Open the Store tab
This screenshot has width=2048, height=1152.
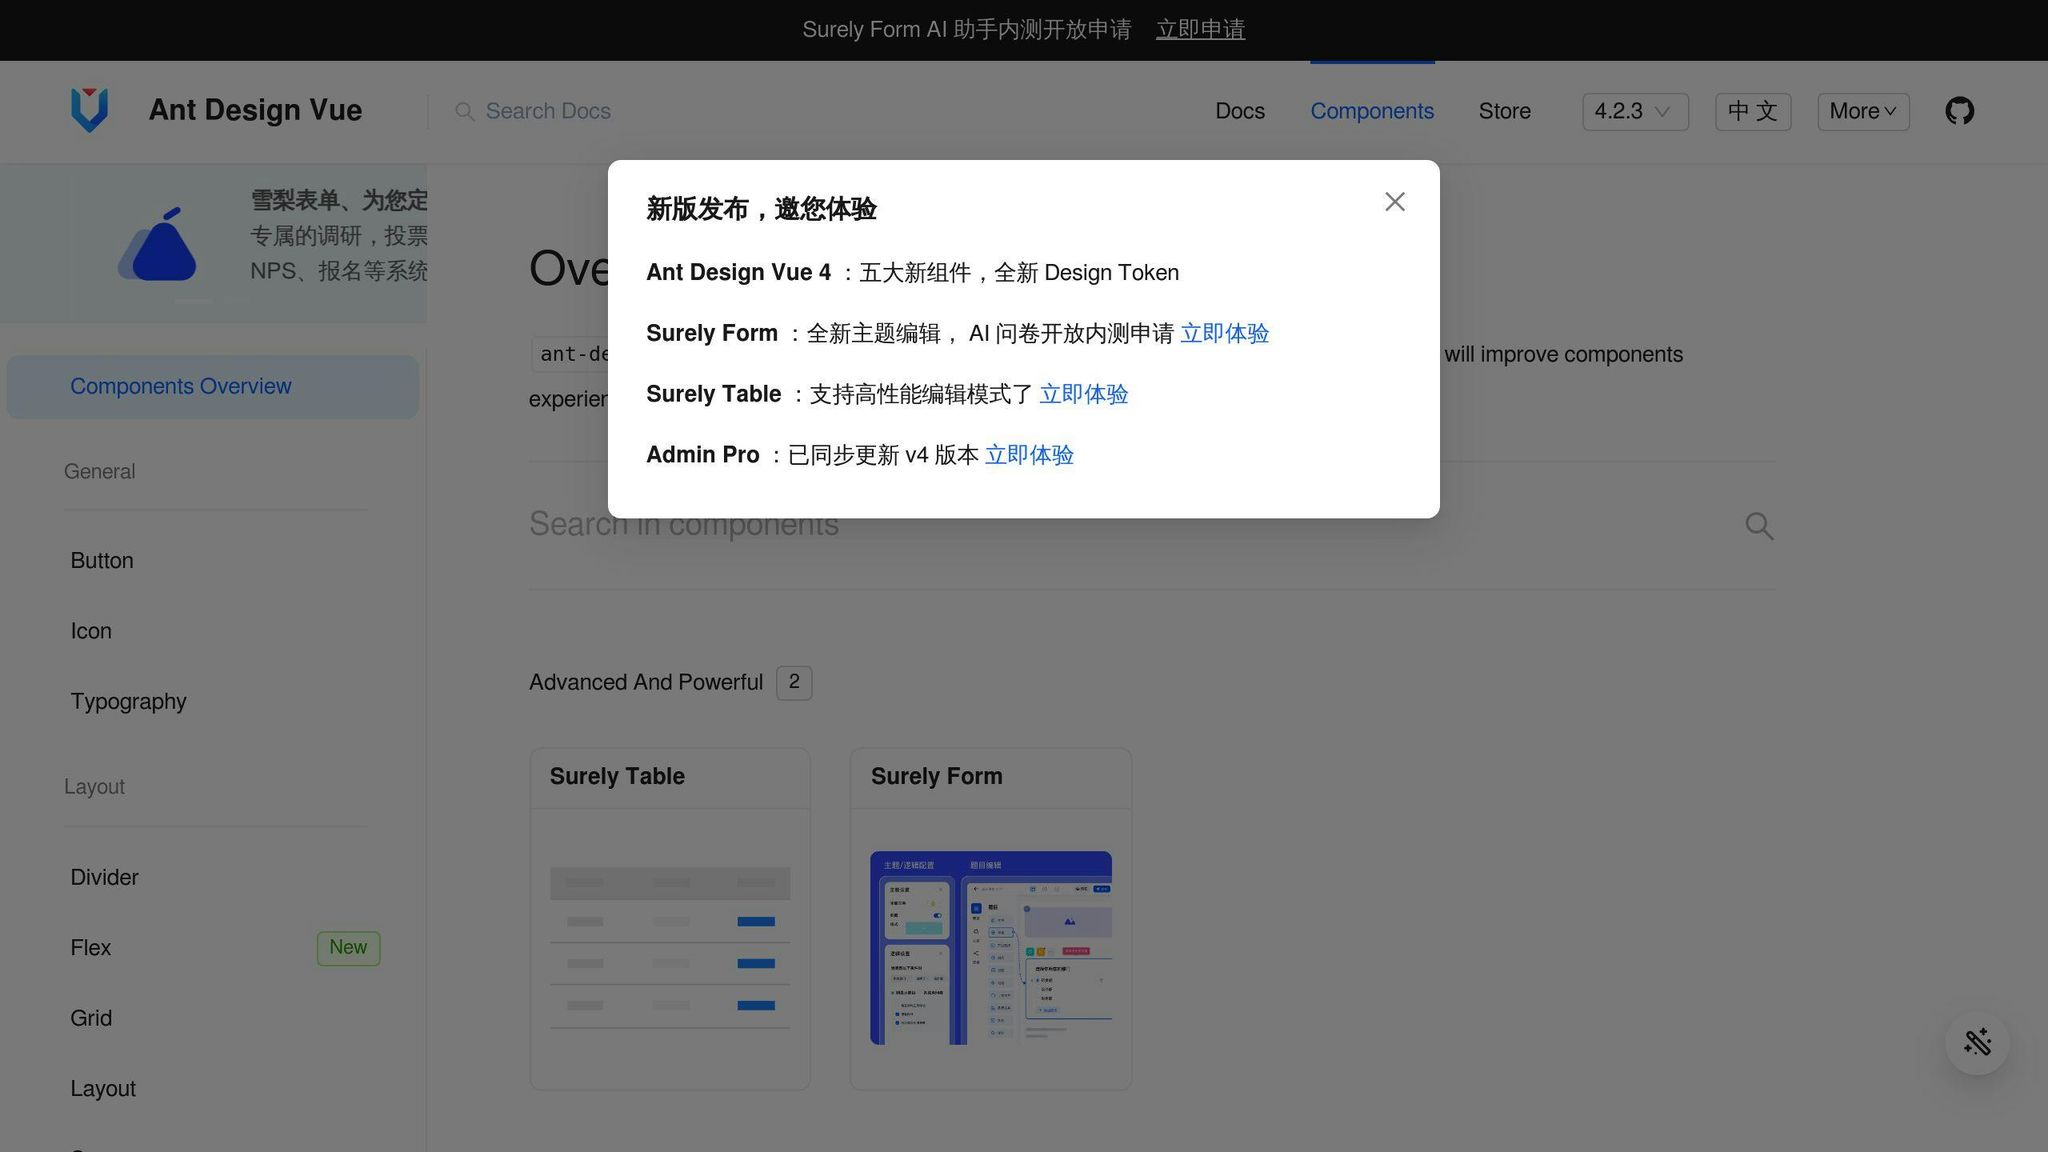coord(1504,111)
